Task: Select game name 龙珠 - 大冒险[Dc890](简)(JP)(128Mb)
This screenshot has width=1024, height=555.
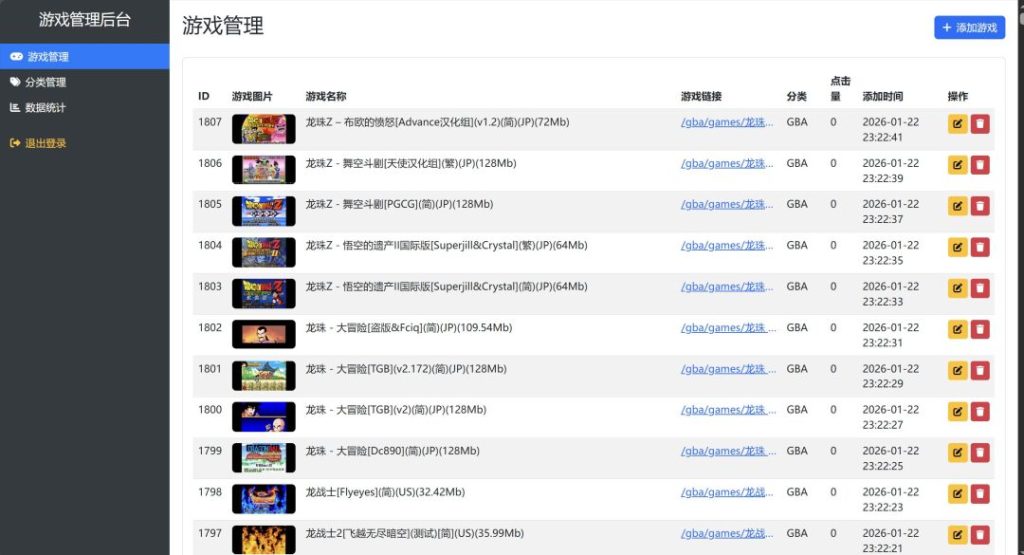Action: tap(392, 451)
